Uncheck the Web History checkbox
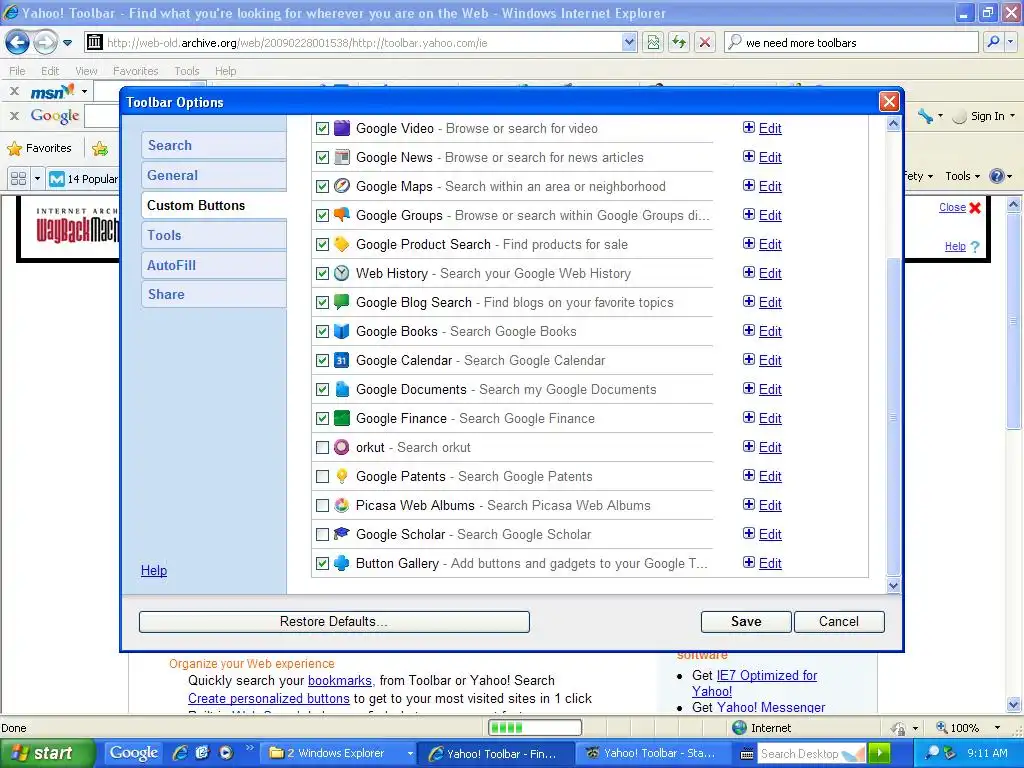The image size is (1024, 768). [322, 273]
